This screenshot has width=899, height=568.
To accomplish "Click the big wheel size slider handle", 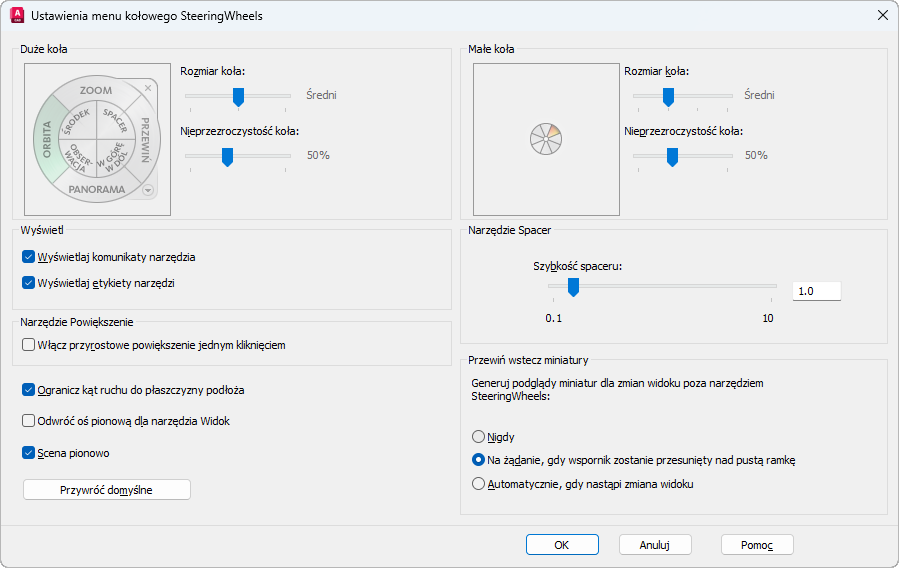I will pos(238,96).
